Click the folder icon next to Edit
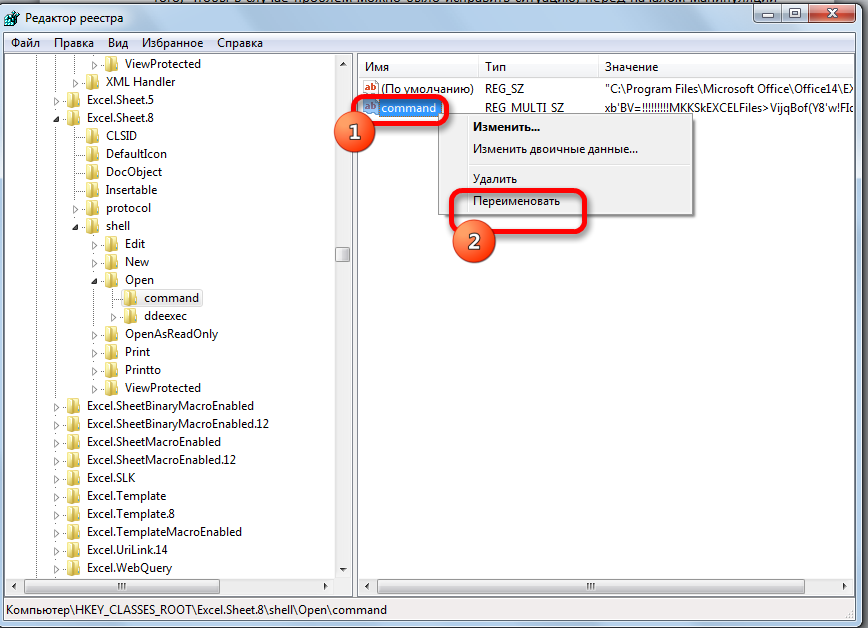Image resolution: width=868 pixels, height=628 pixels. [111, 244]
